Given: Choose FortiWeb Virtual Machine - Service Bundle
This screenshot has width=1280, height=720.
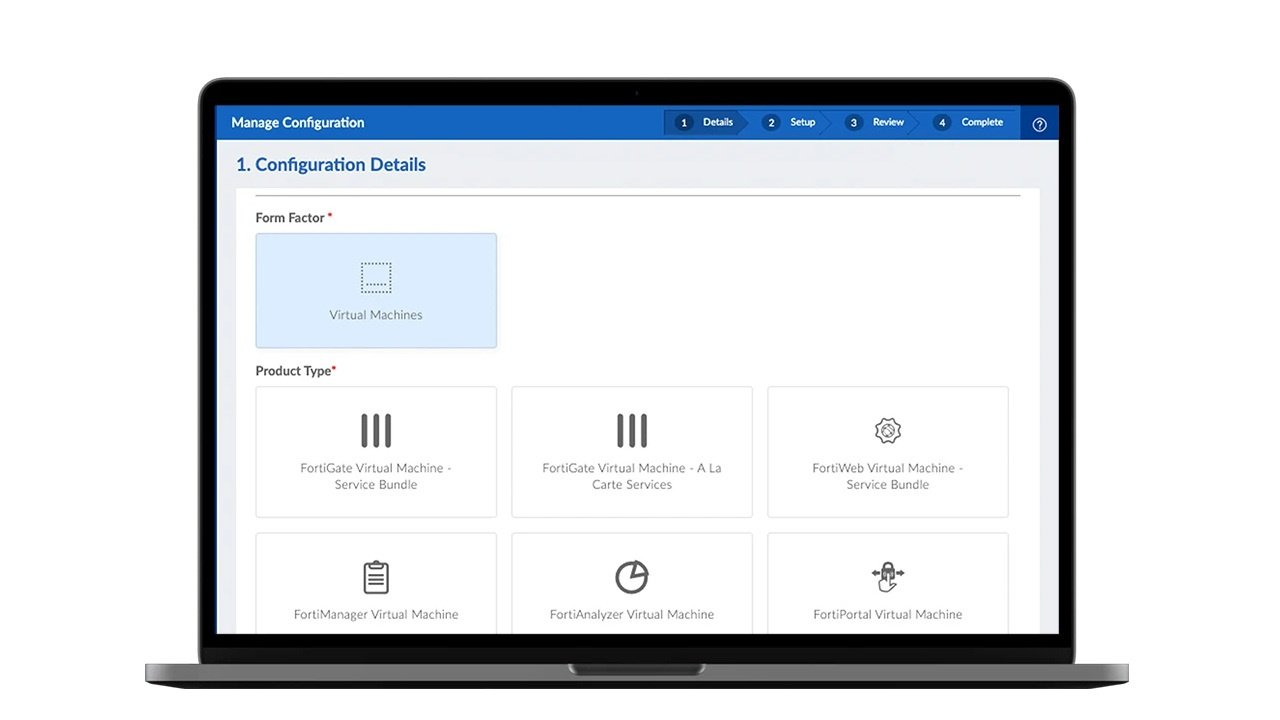Looking at the screenshot, I should pyautogui.click(x=888, y=452).
